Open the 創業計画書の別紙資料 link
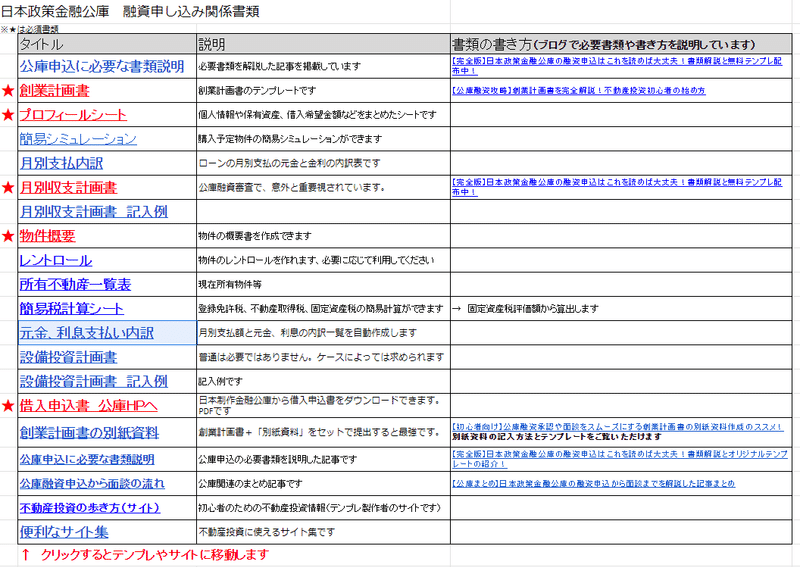800x567 pixels. click(89, 433)
